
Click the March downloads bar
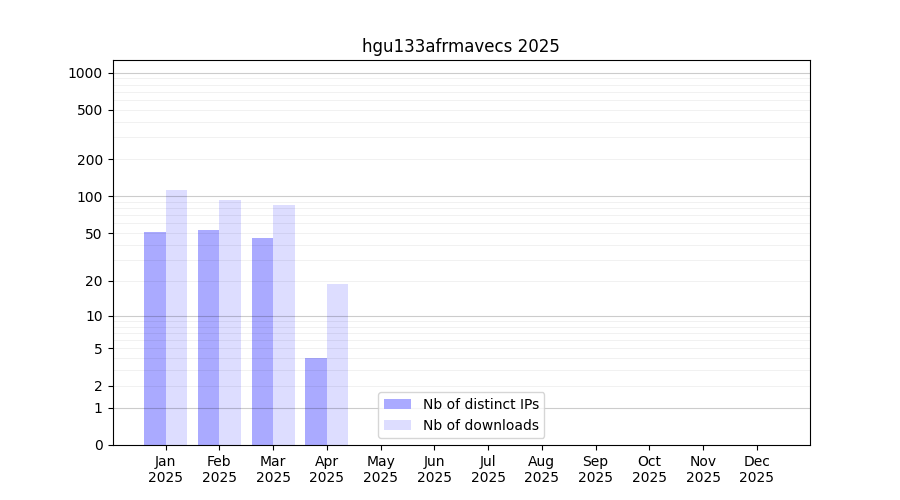tap(284, 325)
